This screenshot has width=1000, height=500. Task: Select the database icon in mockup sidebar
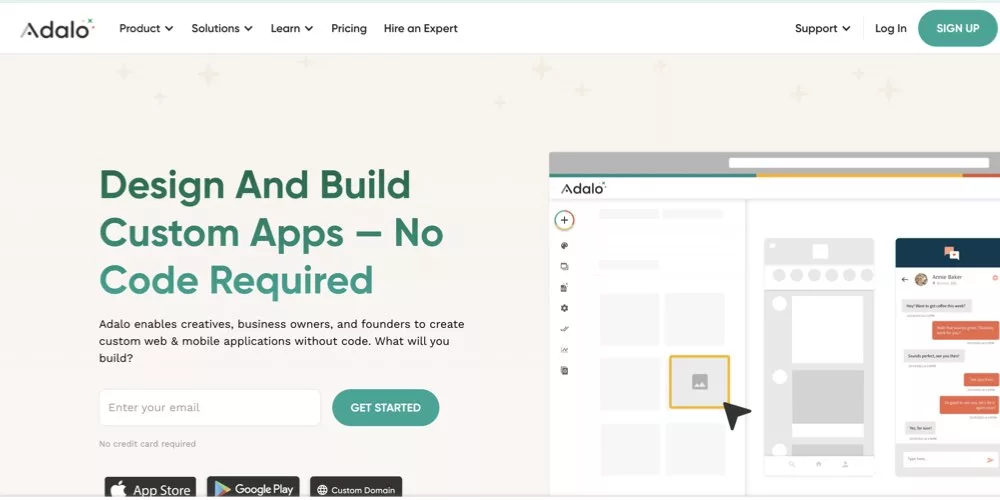(x=564, y=288)
